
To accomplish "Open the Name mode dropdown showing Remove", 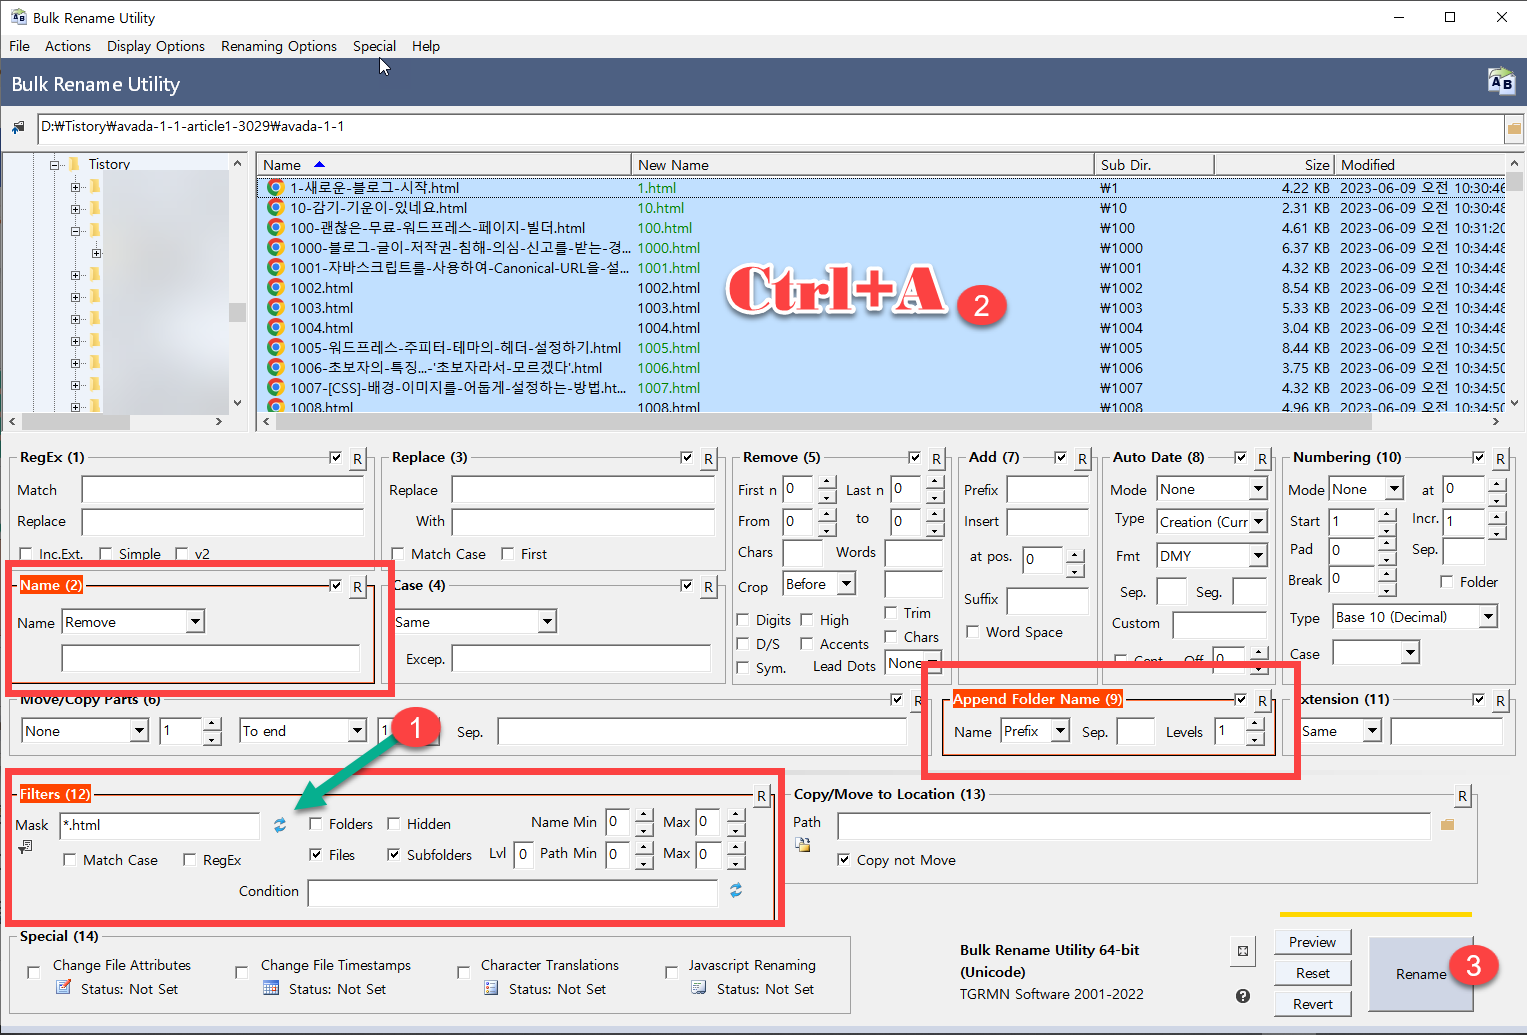I will point(195,622).
